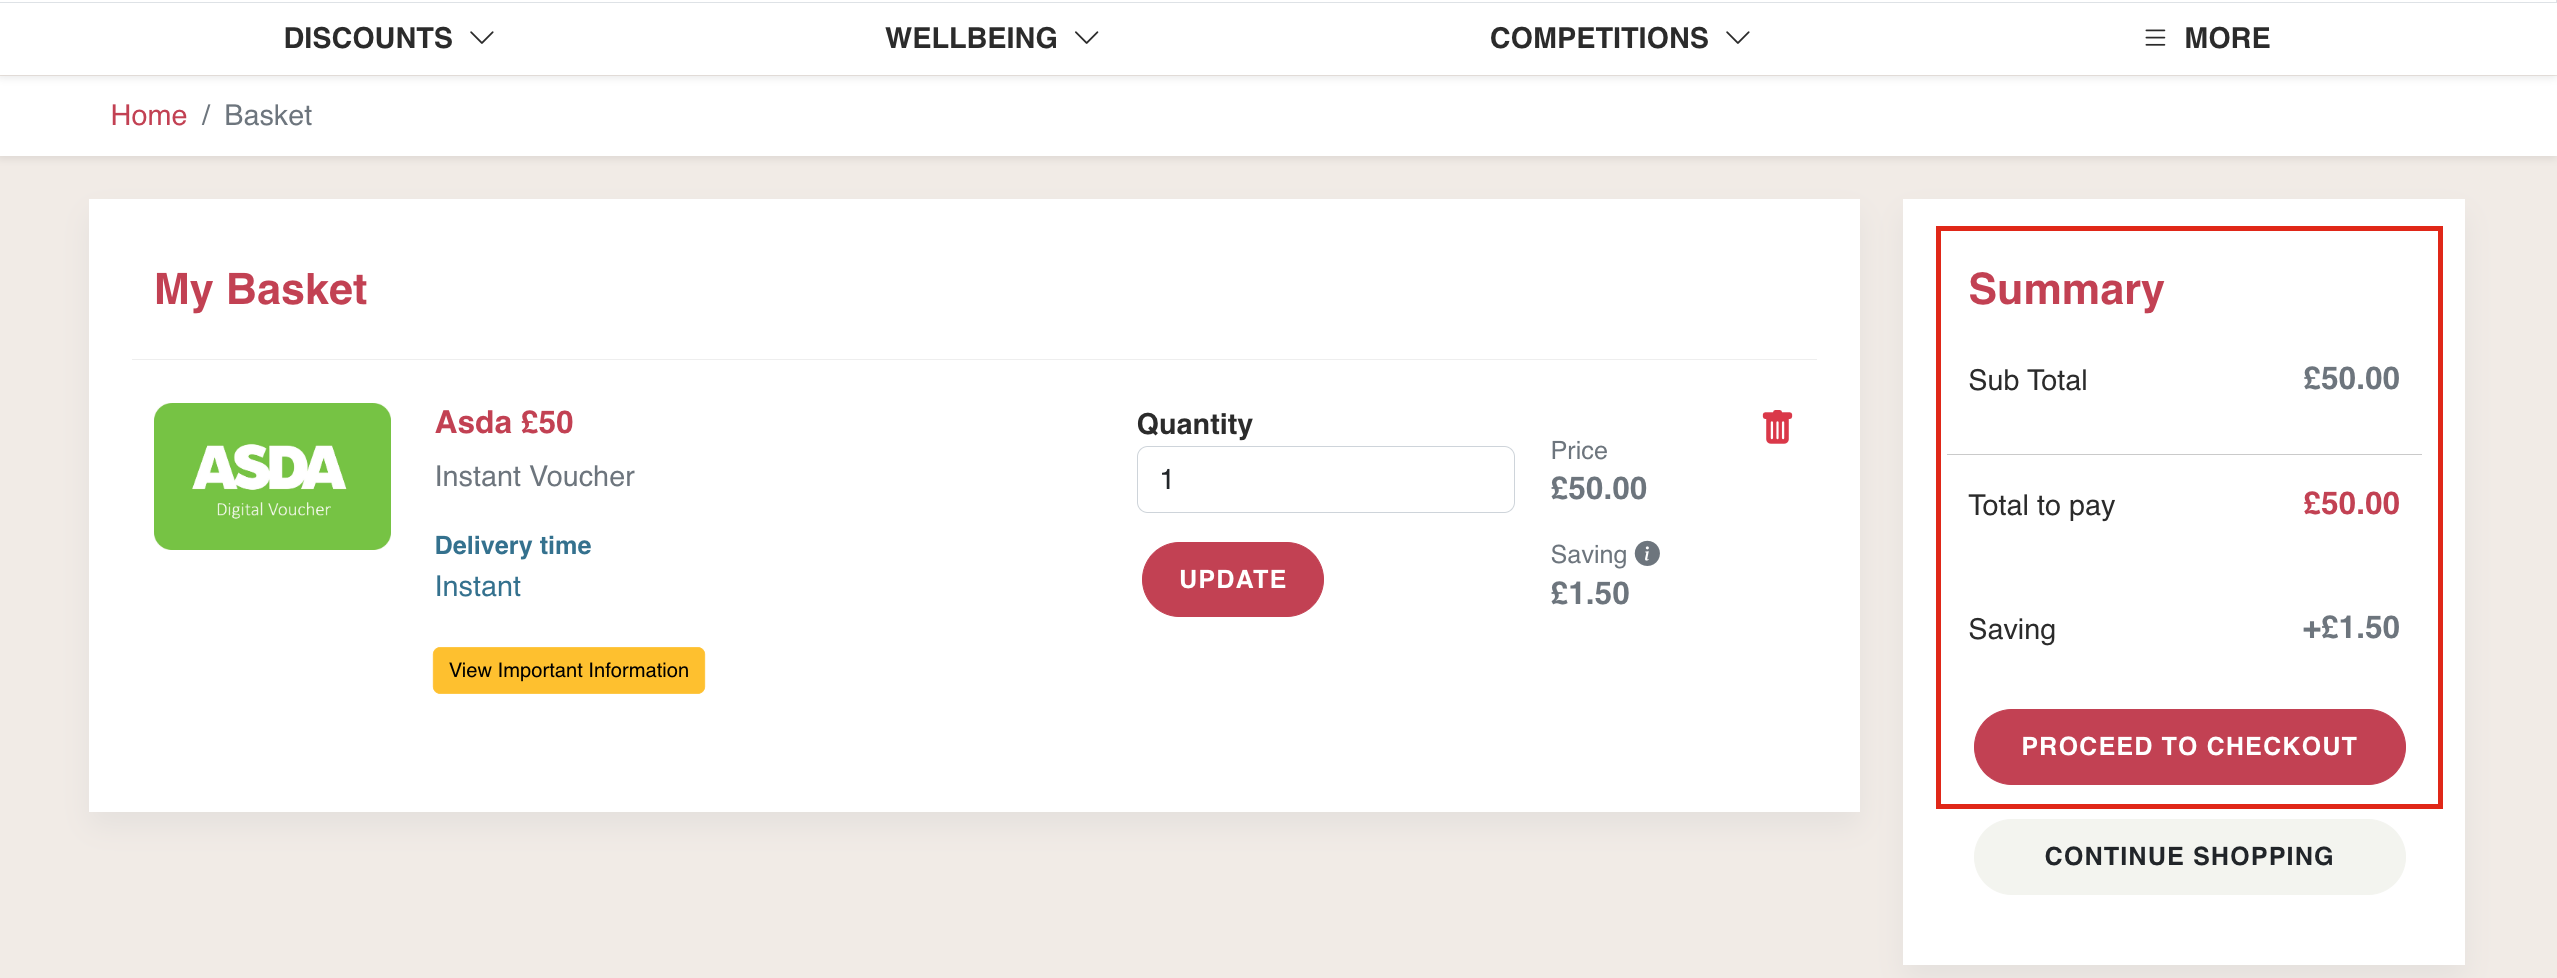Click the Delivery time label
The width and height of the screenshot is (2557, 978).
(513, 545)
